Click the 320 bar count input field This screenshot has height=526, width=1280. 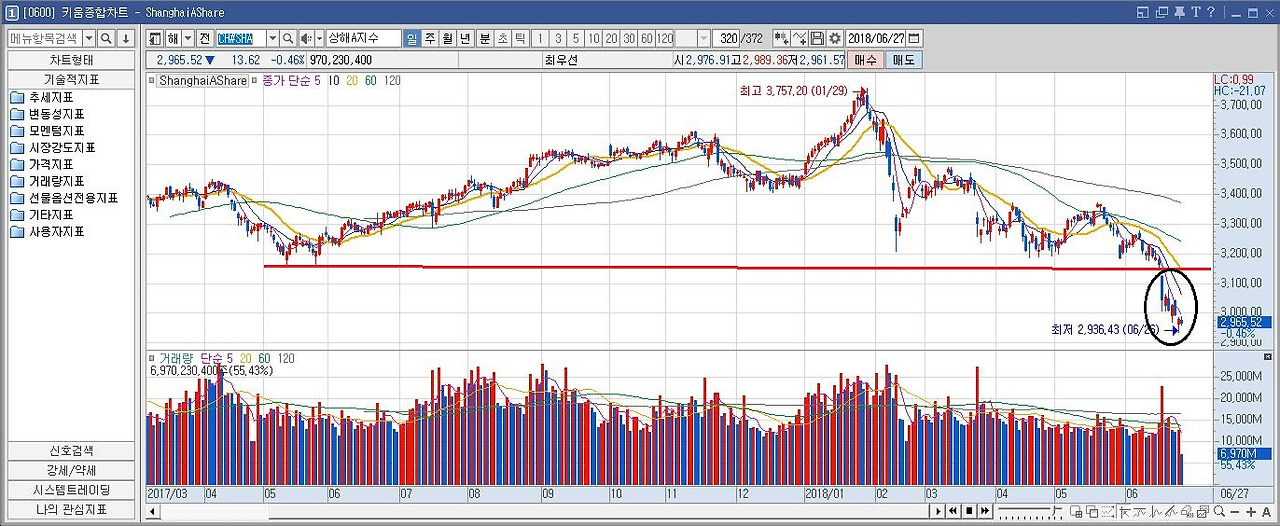tap(726, 38)
